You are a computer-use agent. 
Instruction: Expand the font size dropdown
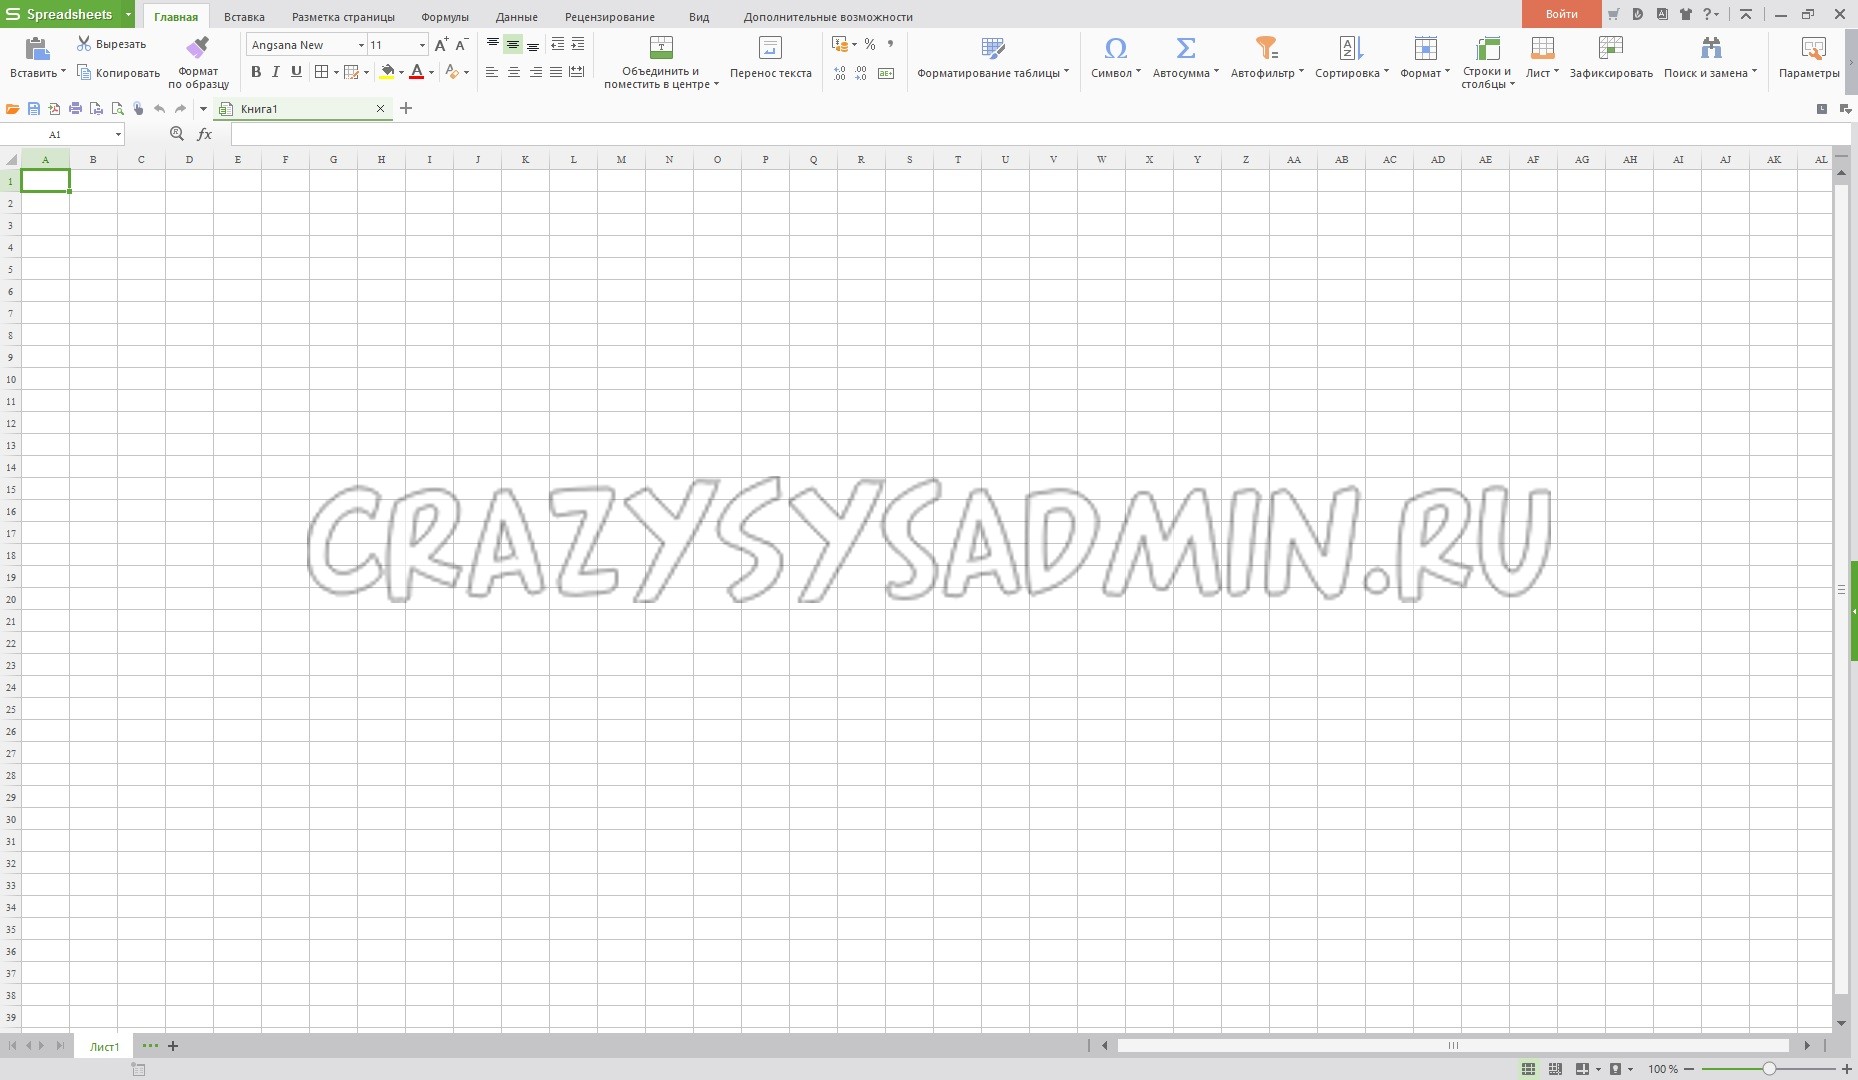422,45
